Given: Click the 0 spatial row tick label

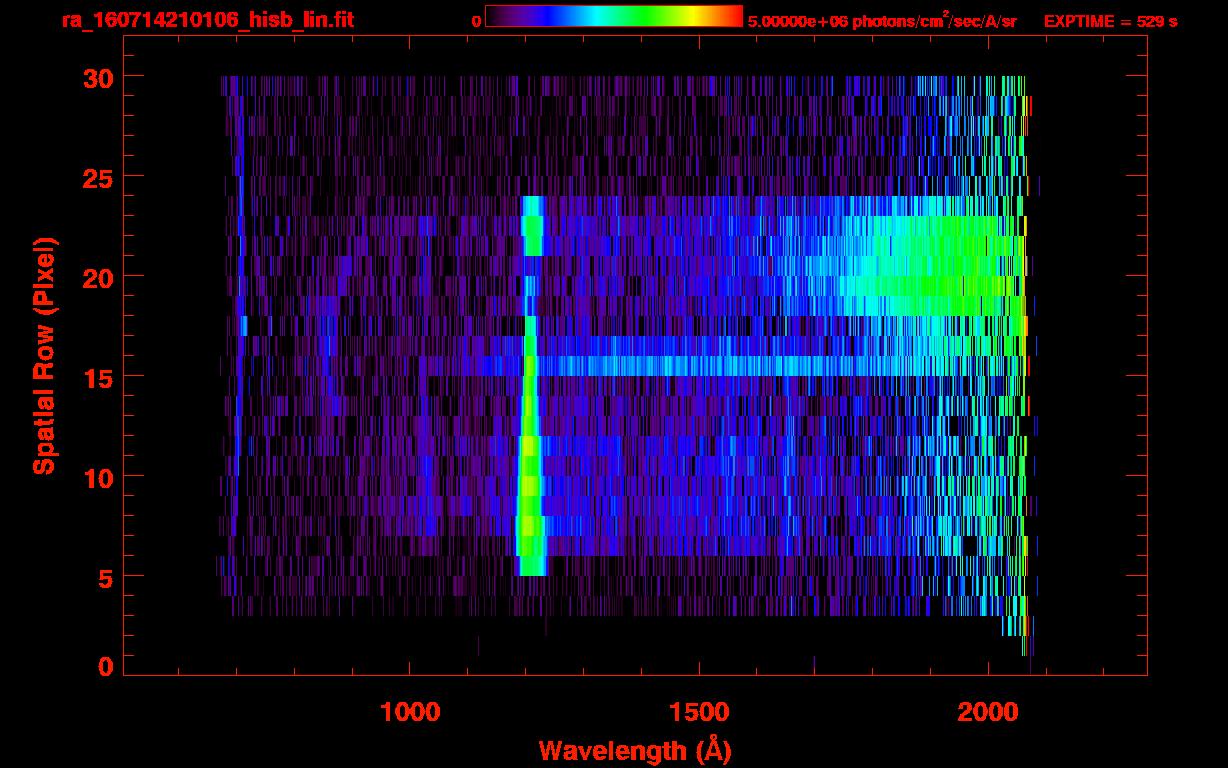Looking at the screenshot, I should pyautogui.click(x=105, y=667).
